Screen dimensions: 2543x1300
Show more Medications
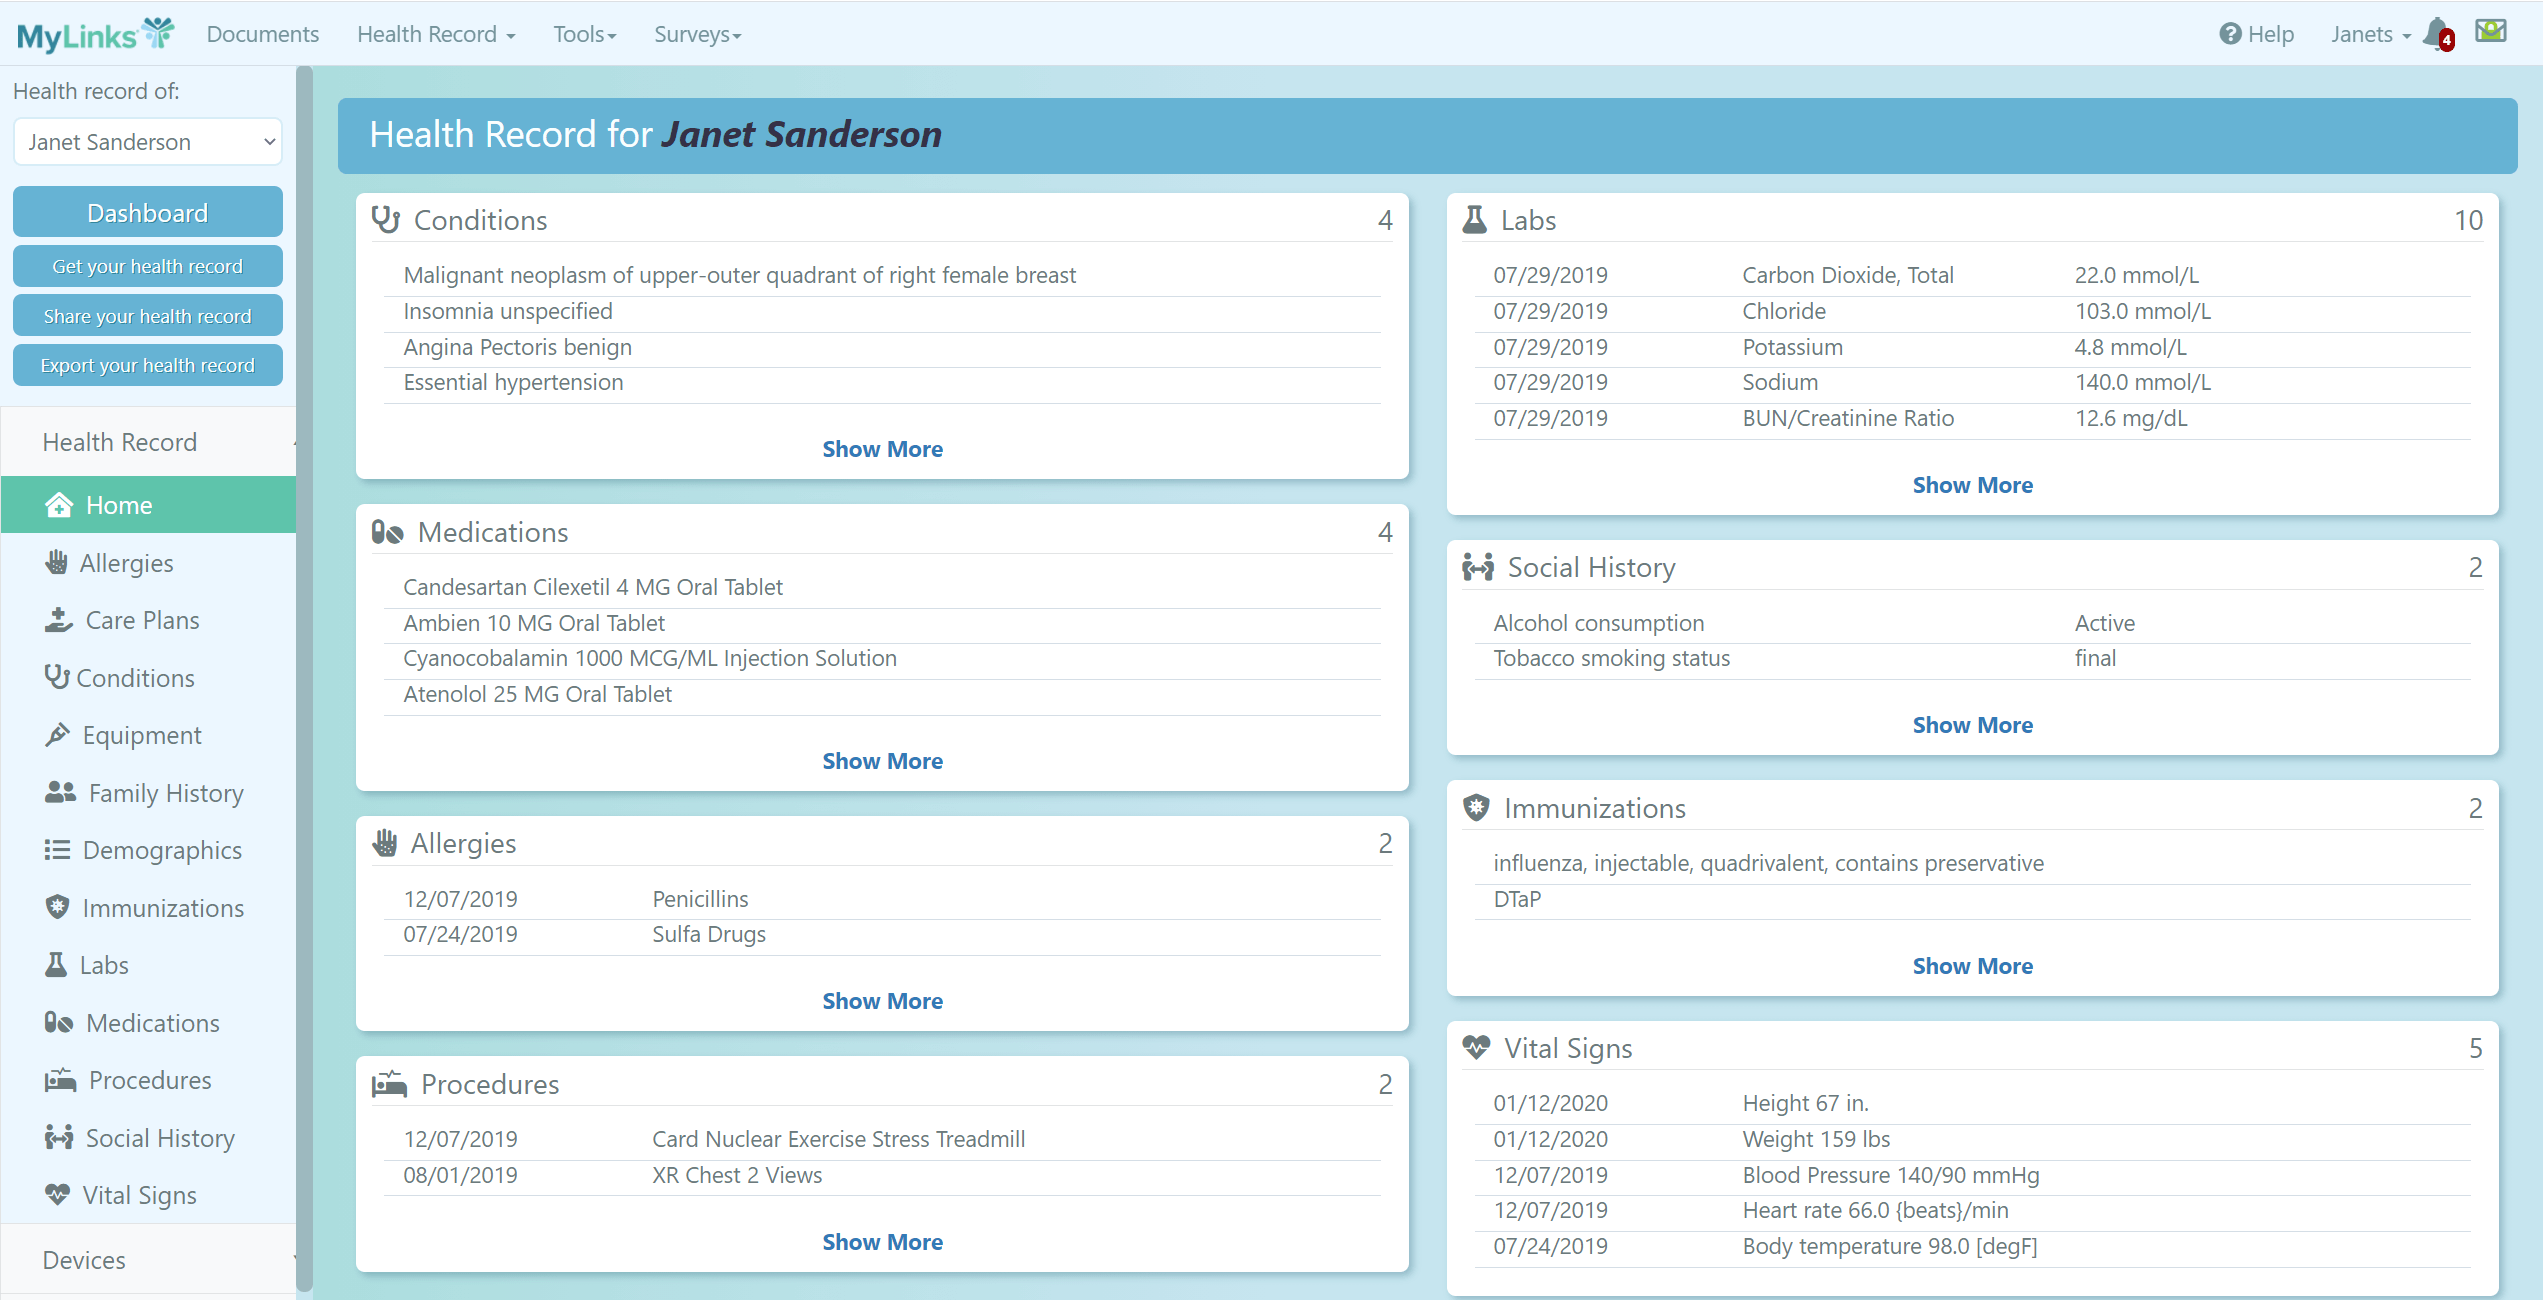(882, 761)
